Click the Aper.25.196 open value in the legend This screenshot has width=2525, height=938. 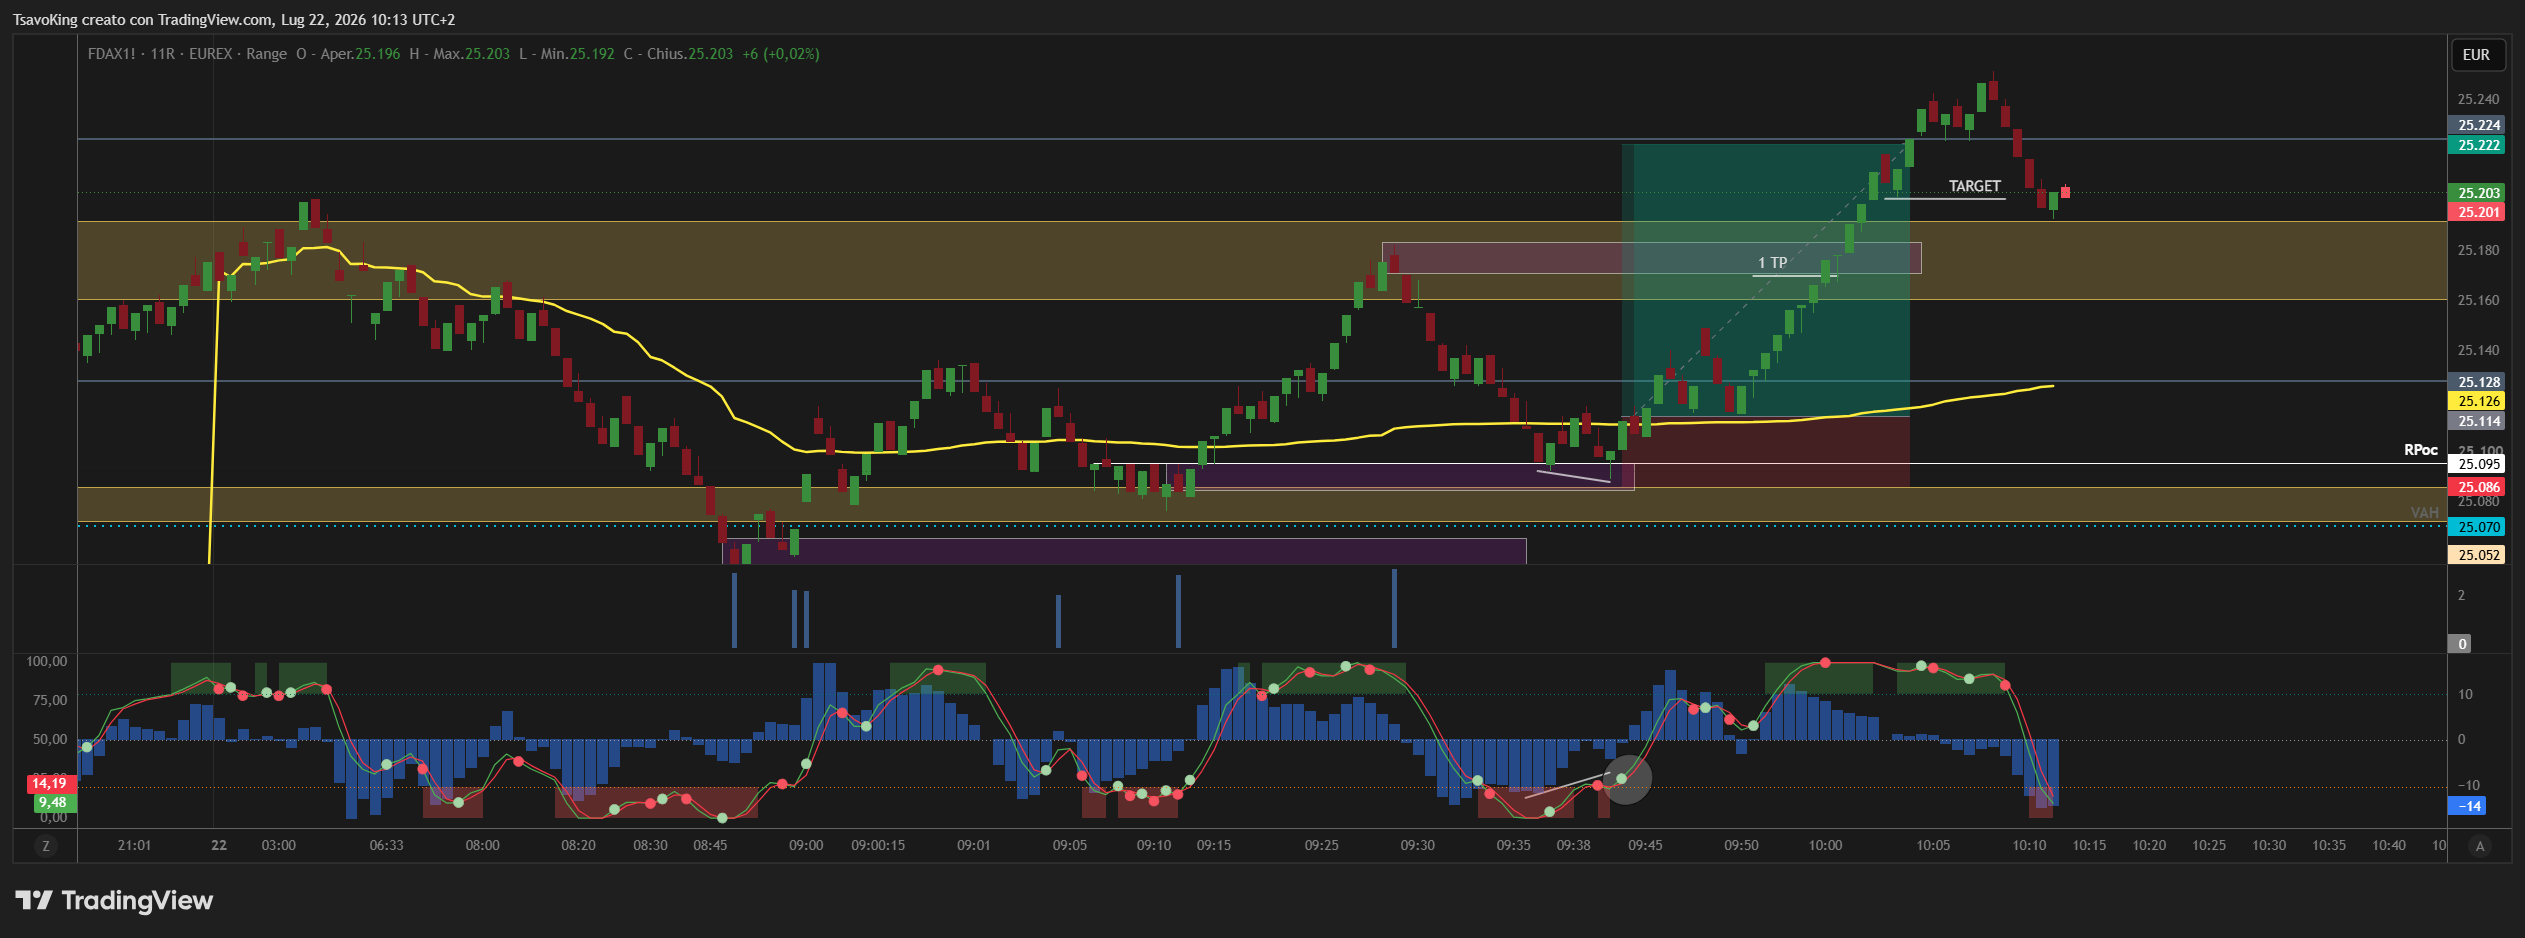pyautogui.click(x=360, y=54)
